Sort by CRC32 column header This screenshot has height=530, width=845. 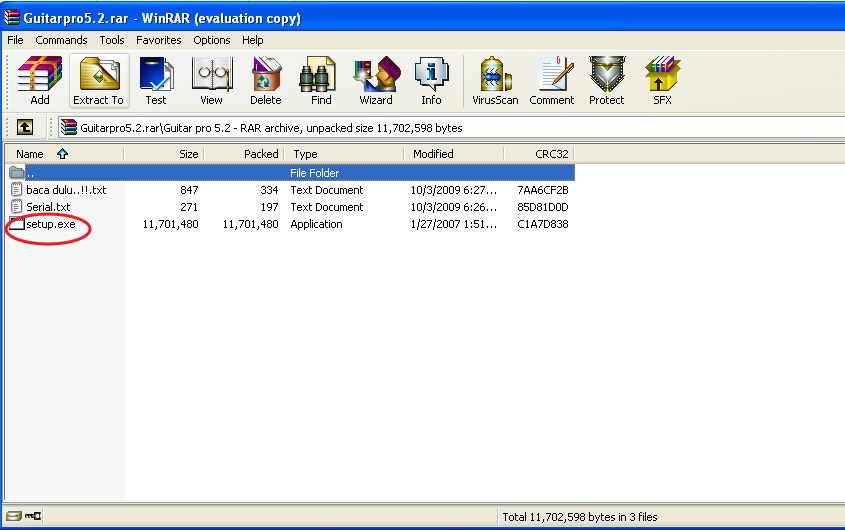tap(539, 154)
